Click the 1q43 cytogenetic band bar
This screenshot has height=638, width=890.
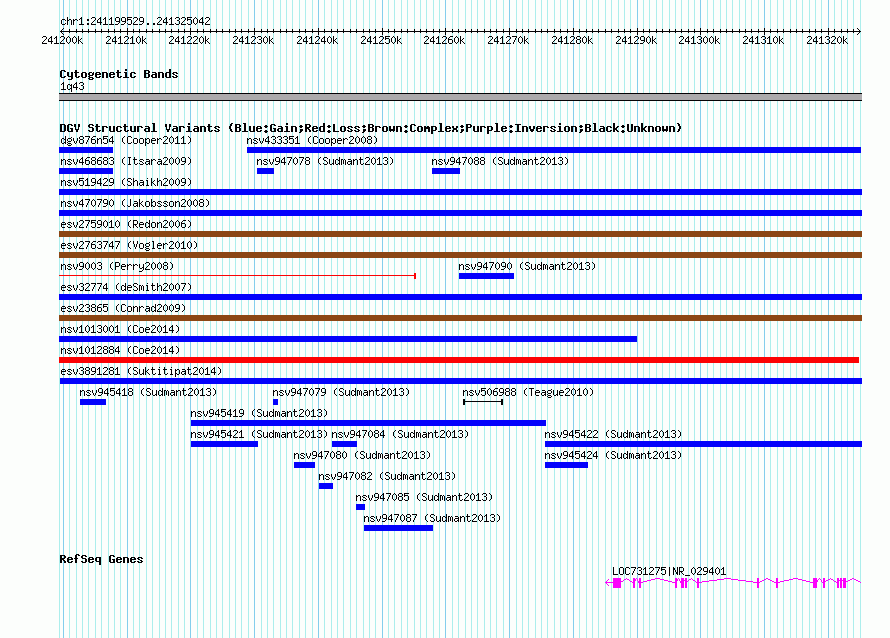point(460,97)
